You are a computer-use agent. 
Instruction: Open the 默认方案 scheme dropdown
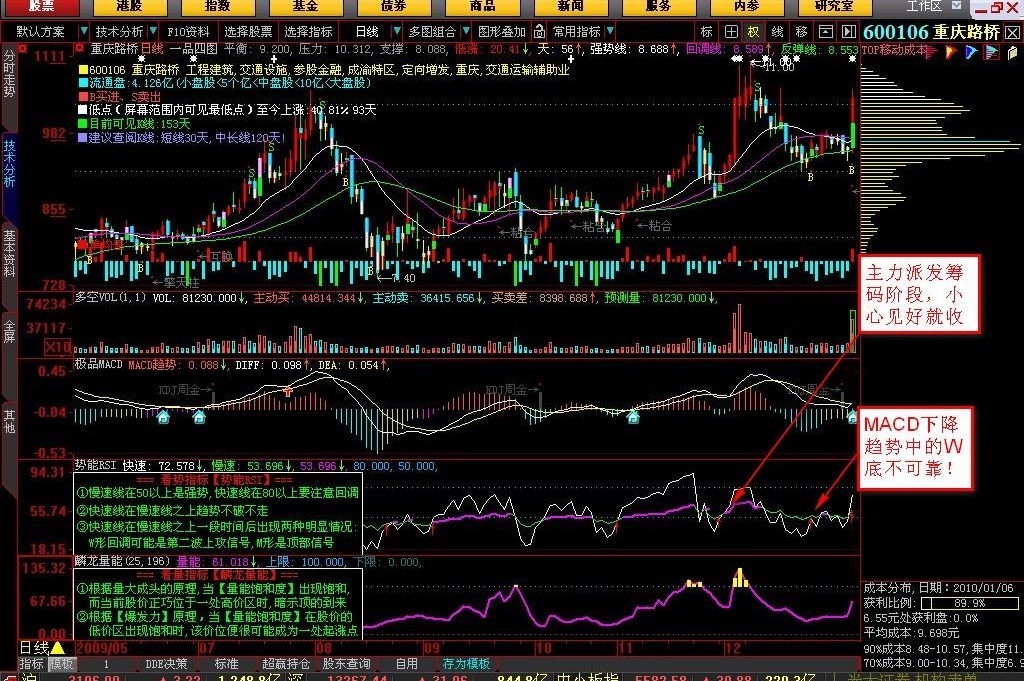(83, 31)
